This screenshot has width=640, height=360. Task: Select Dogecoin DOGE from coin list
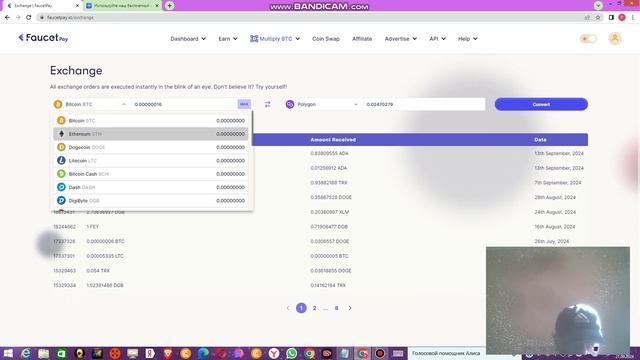(151, 147)
